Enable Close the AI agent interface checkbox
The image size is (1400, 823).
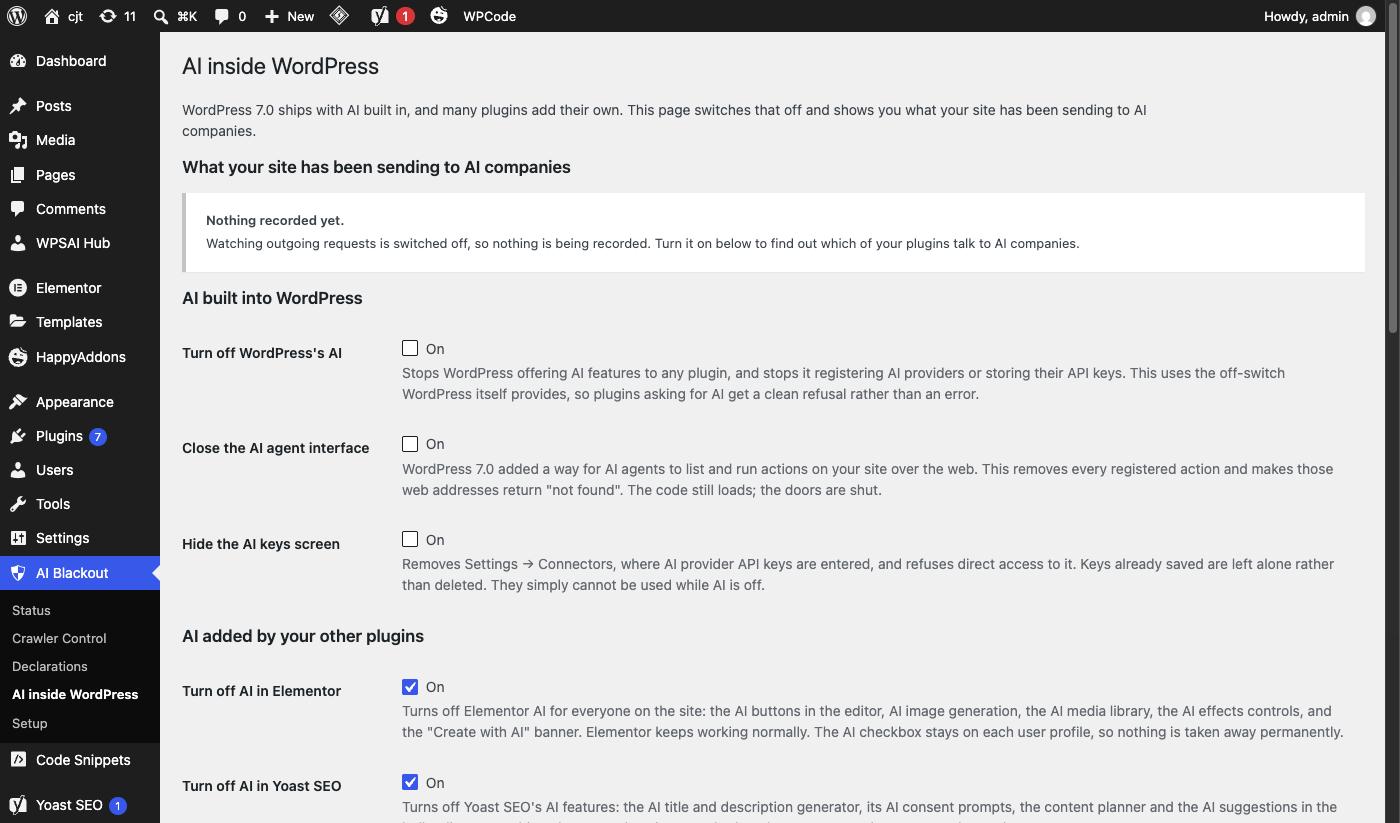click(410, 443)
